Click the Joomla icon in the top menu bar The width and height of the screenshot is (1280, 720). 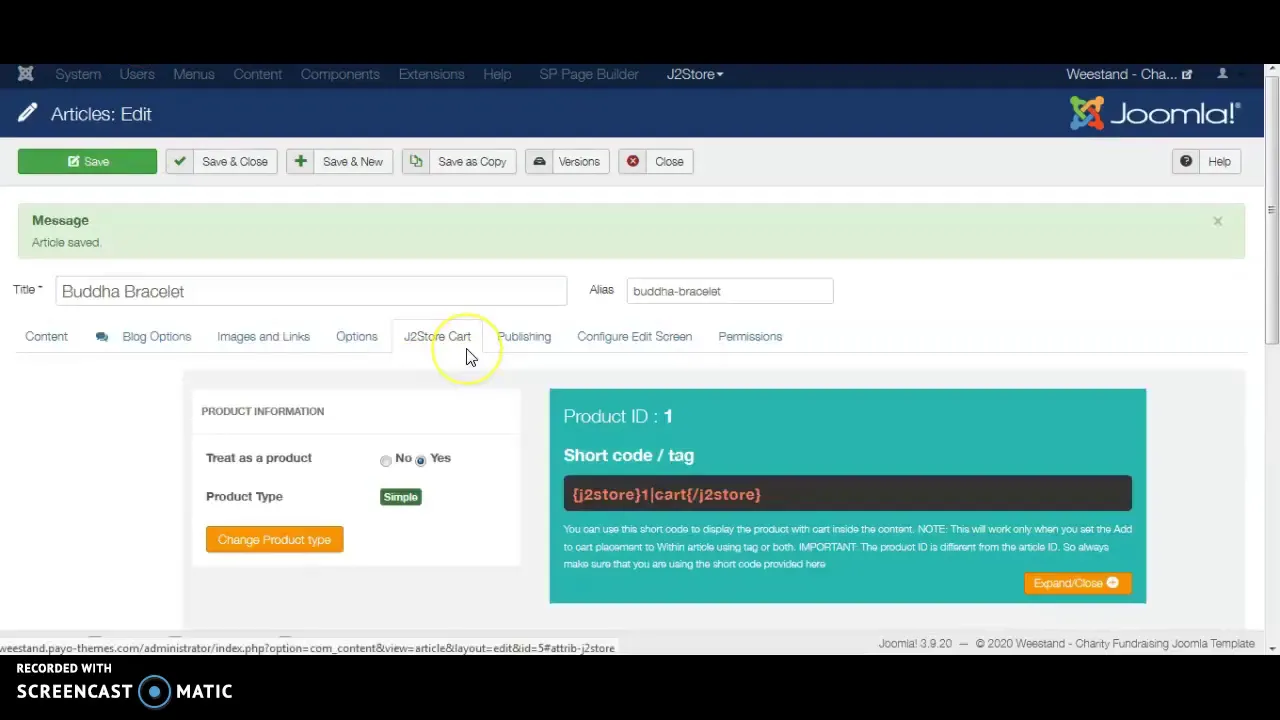26,74
